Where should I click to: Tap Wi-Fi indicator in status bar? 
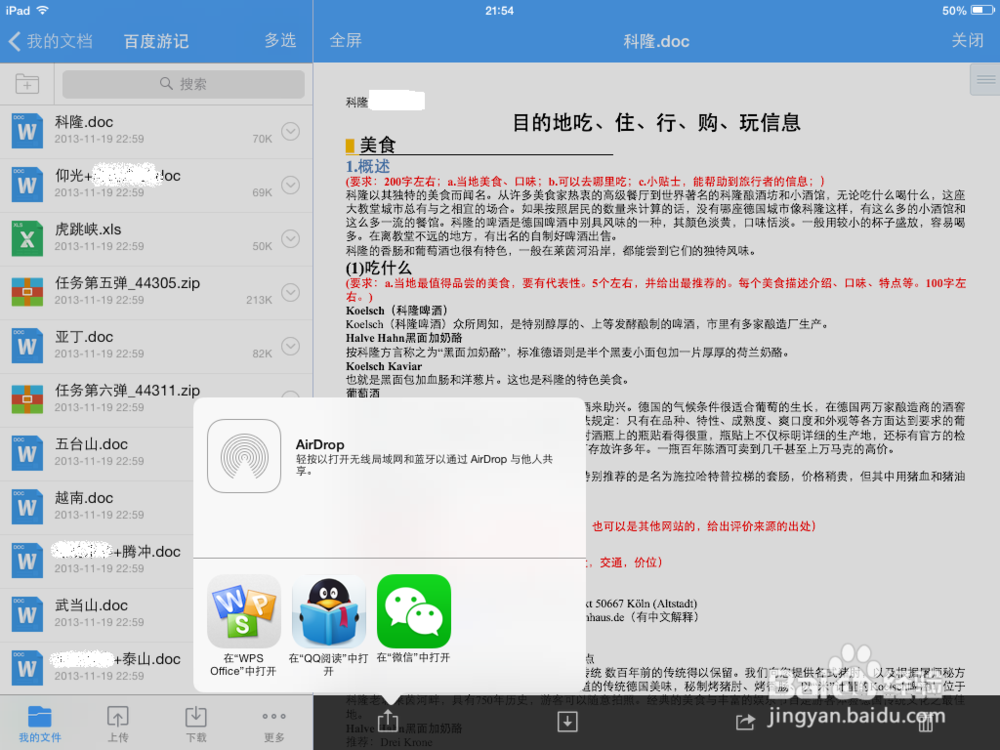[42, 10]
